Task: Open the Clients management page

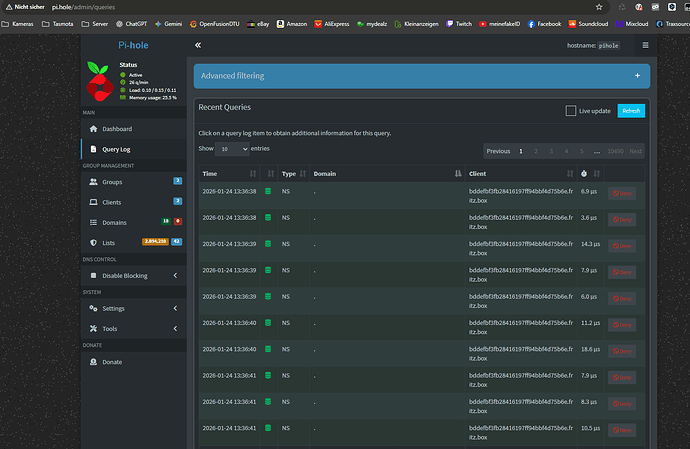Action: click(134, 202)
